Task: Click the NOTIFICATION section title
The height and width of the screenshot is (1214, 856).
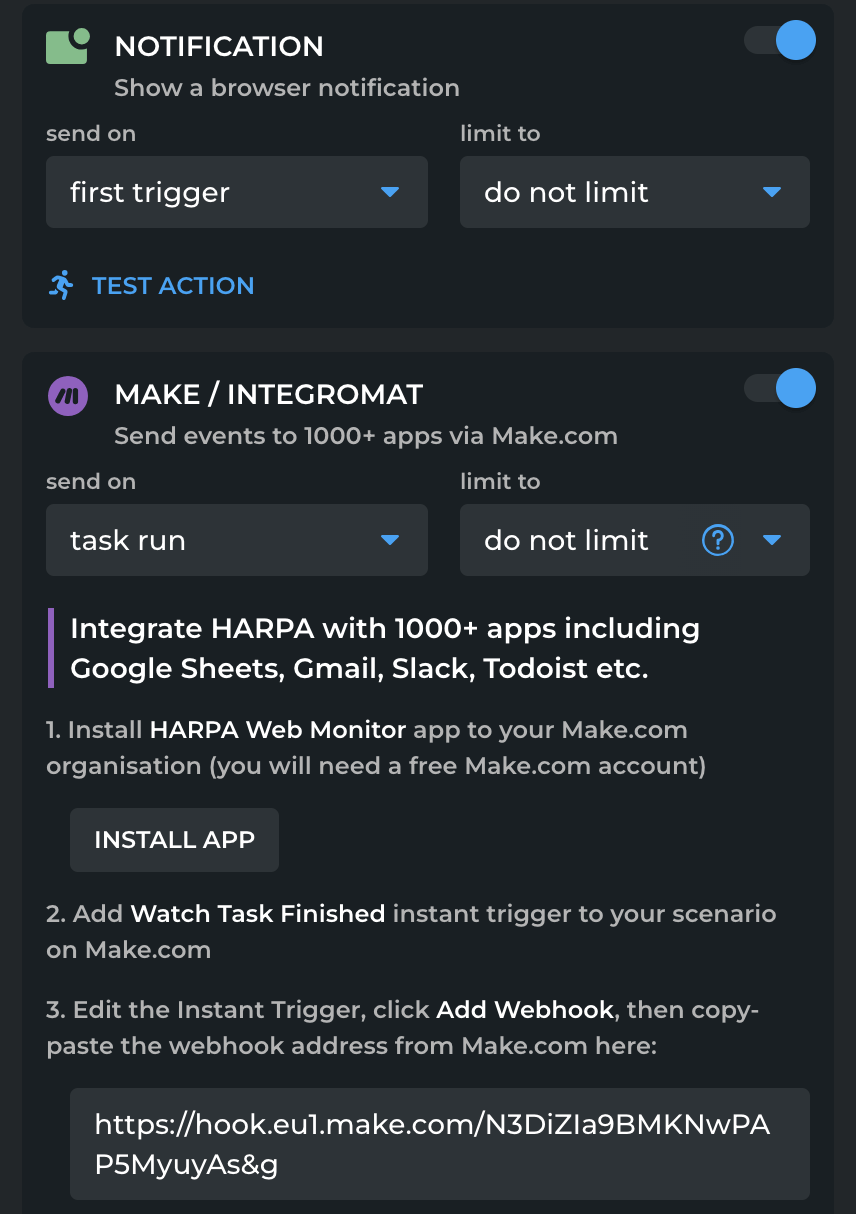Action: coord(219,46)
